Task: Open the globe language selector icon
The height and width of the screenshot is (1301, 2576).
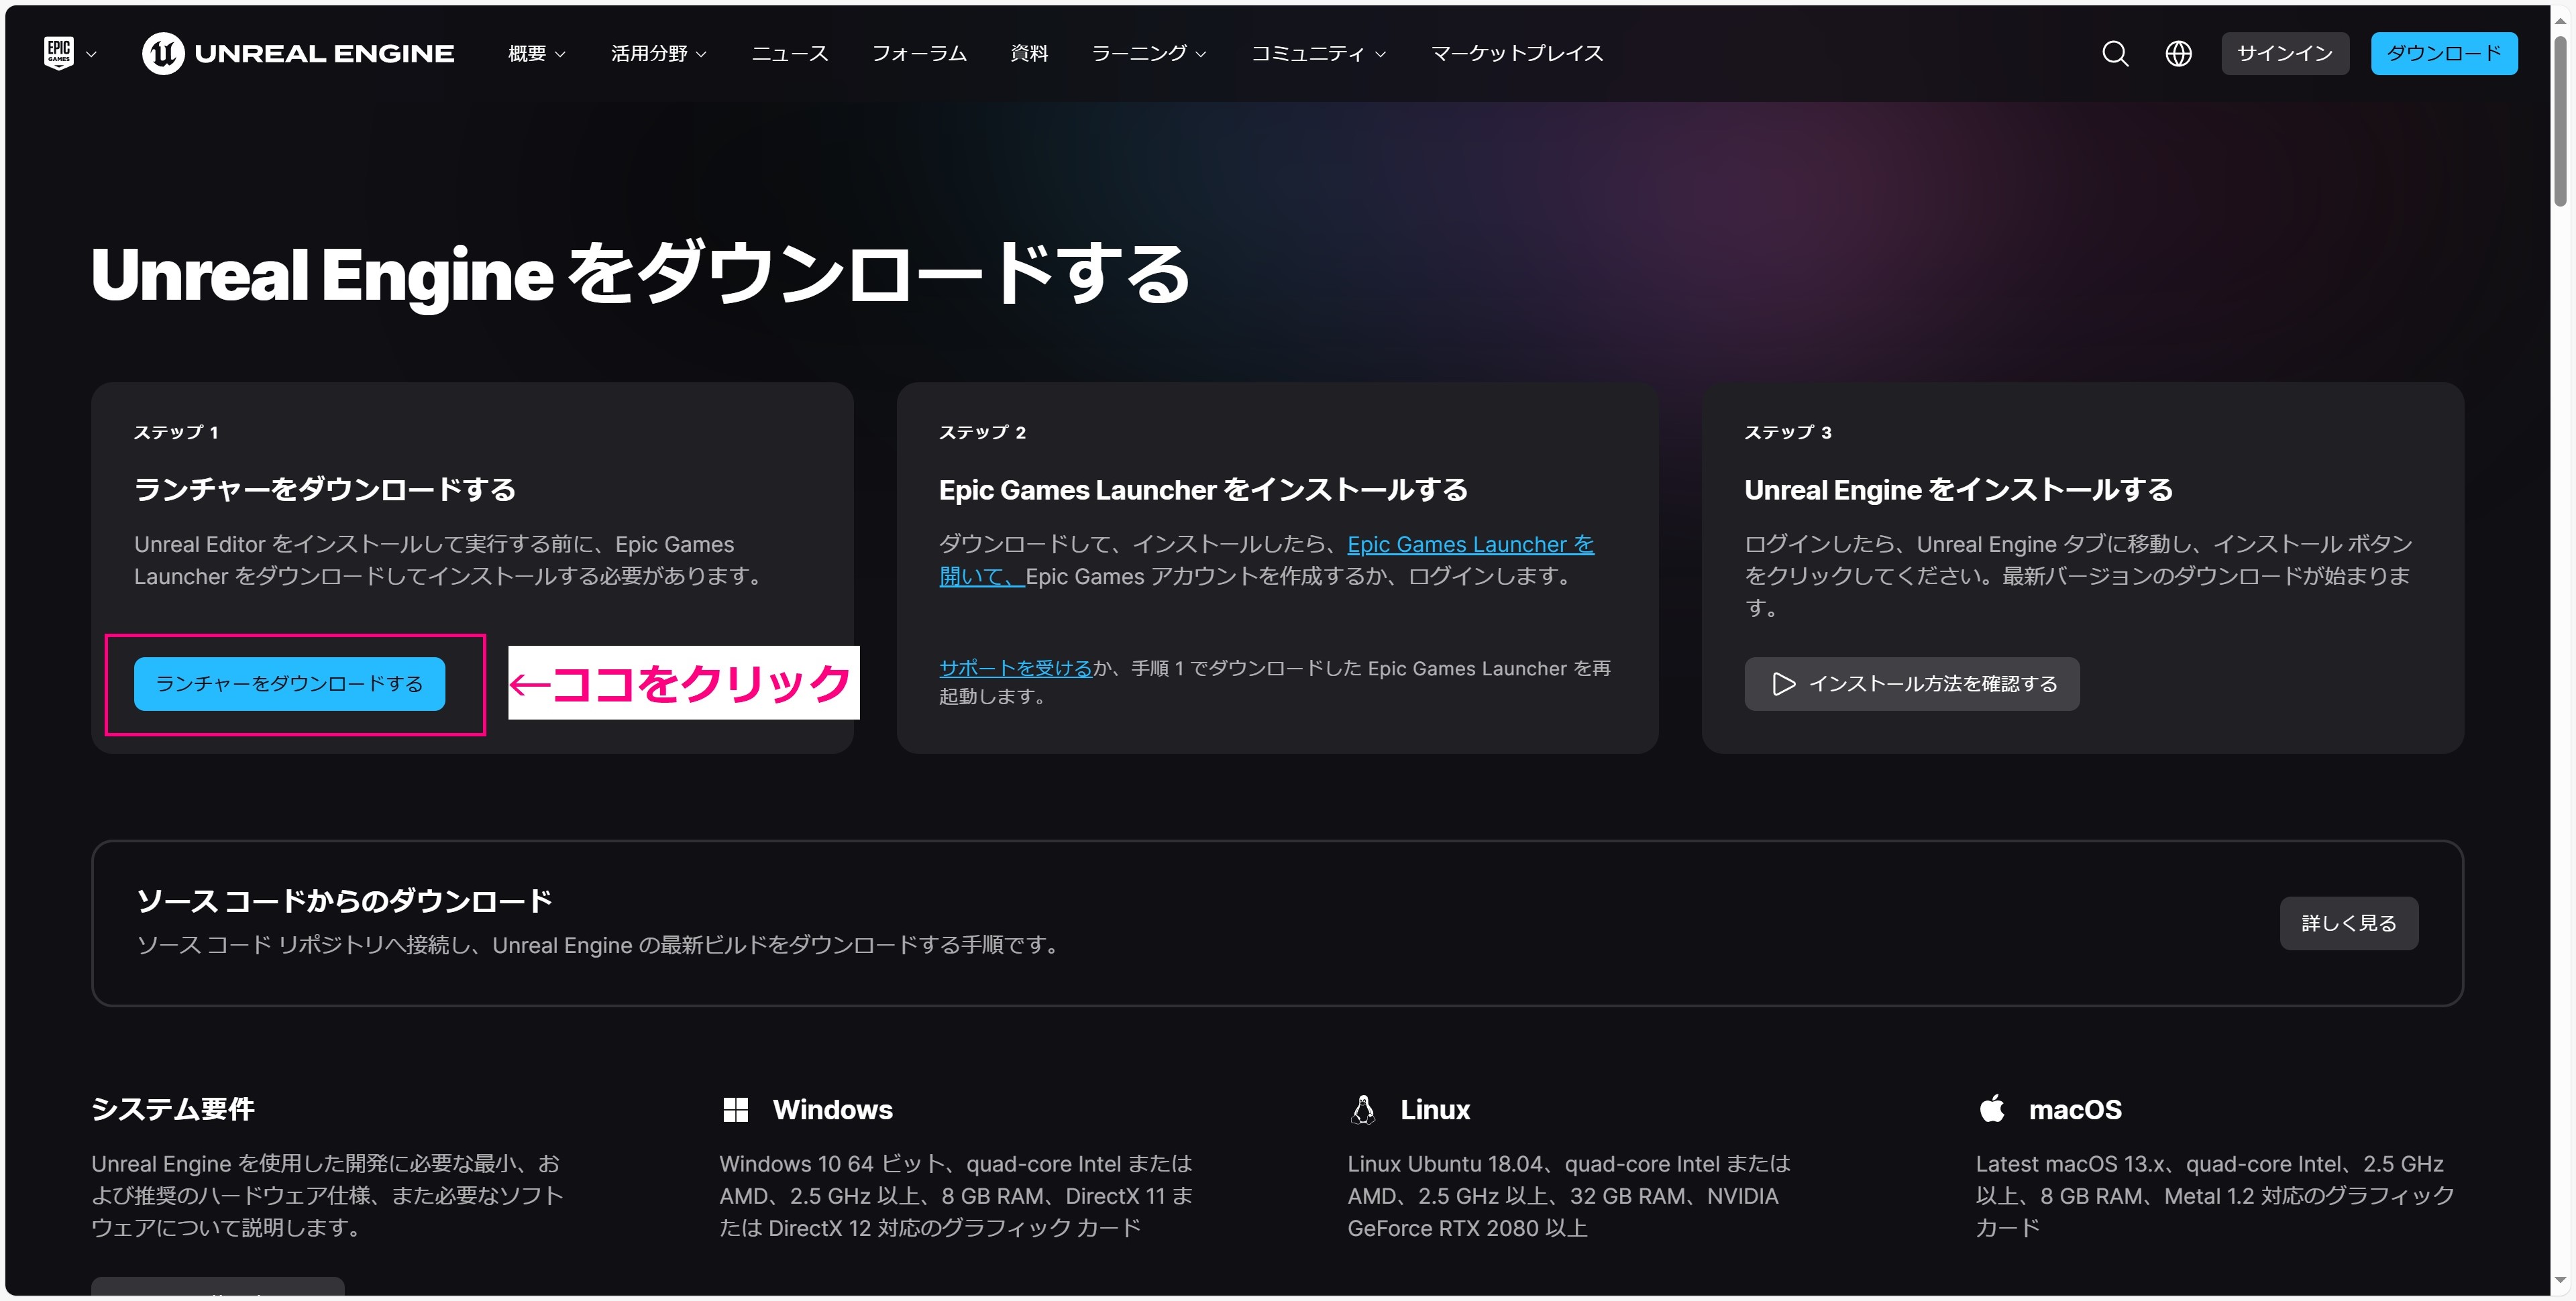Action: pyautogui.click(x=2178, y=53)
